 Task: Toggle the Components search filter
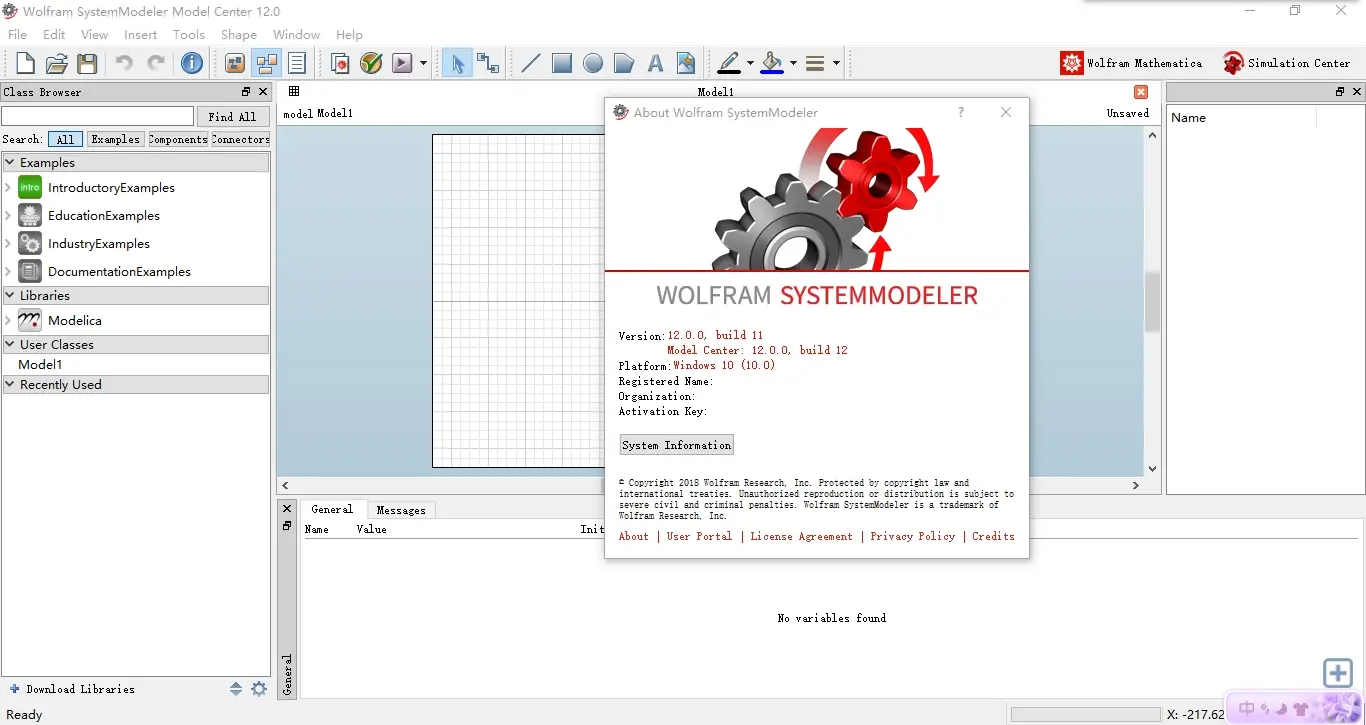(178, 139)
